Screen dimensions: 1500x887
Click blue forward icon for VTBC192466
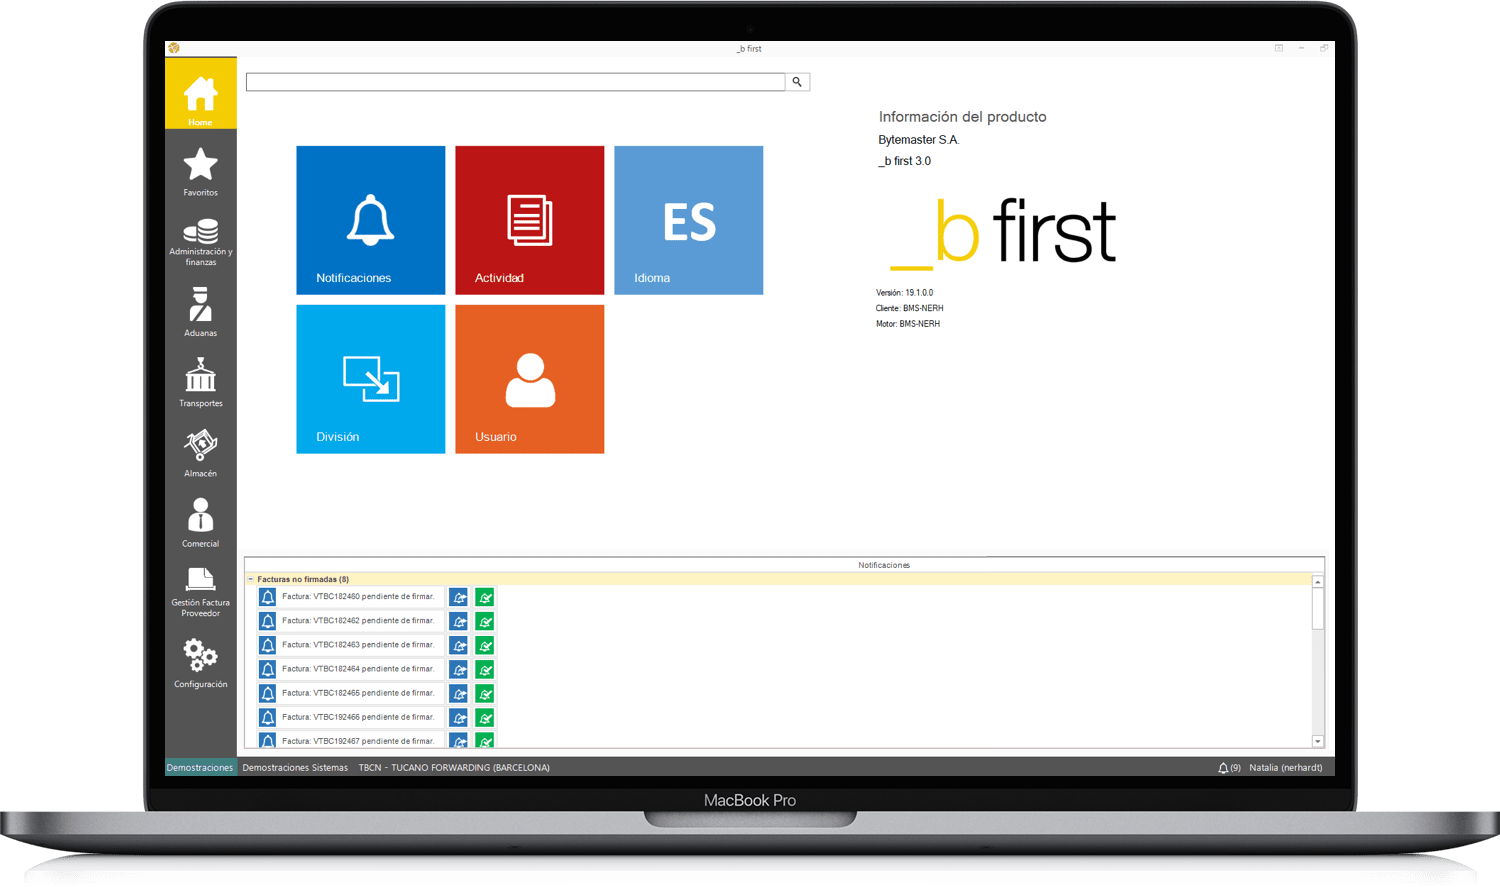point(459,717)
